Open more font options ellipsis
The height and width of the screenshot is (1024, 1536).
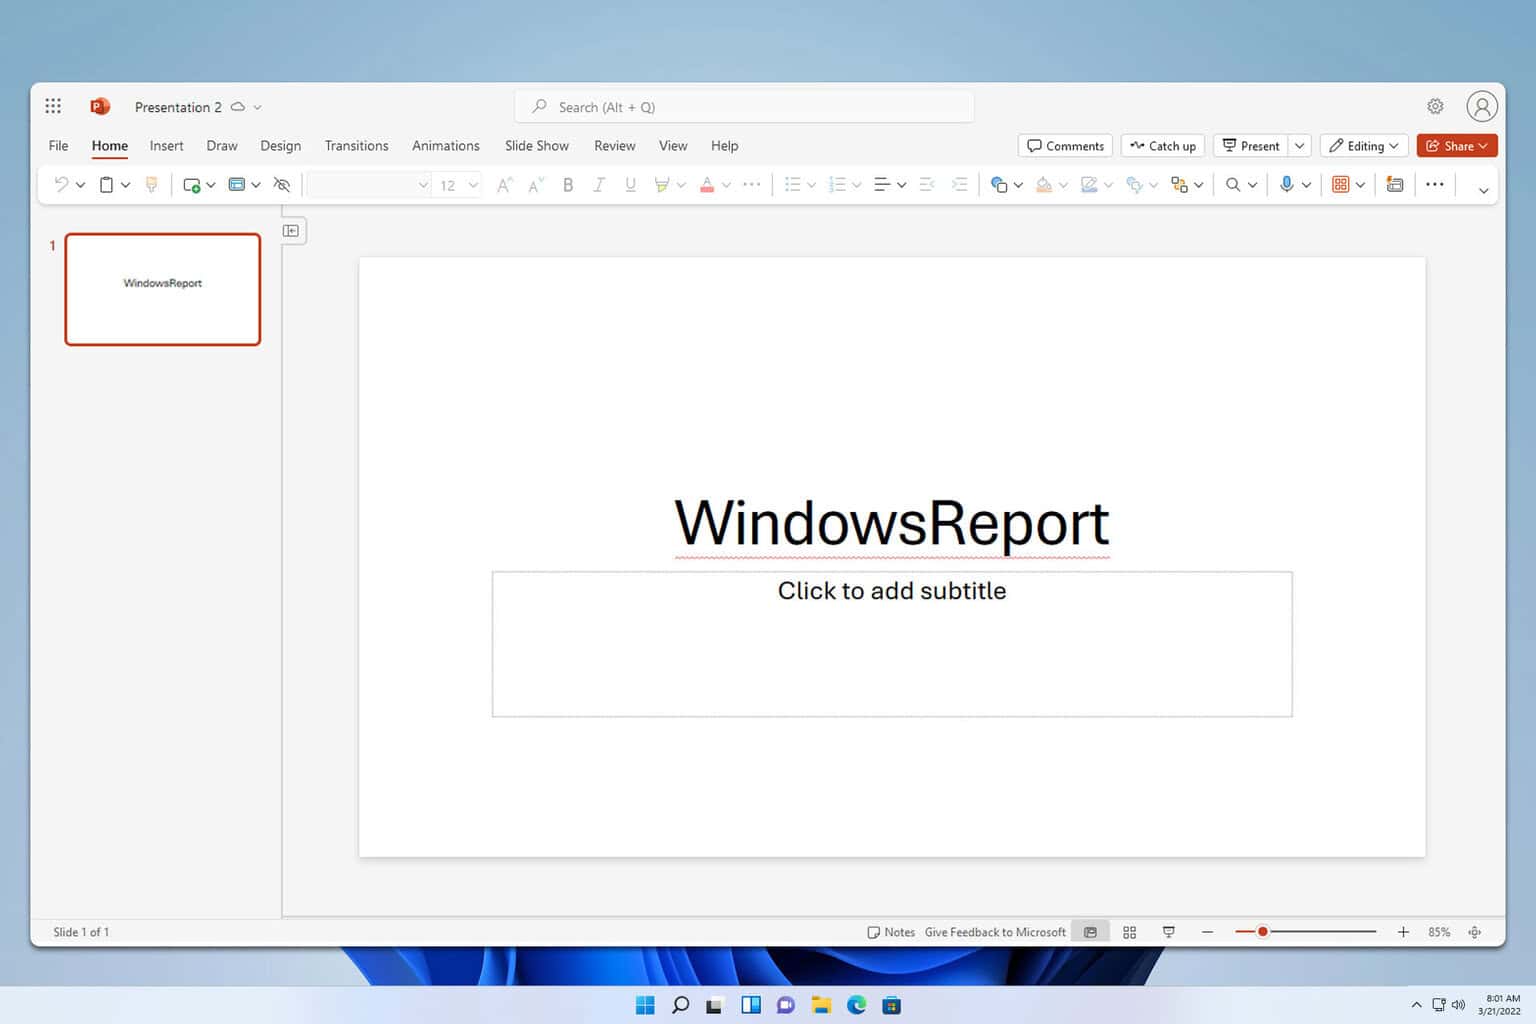pos(752,184)
